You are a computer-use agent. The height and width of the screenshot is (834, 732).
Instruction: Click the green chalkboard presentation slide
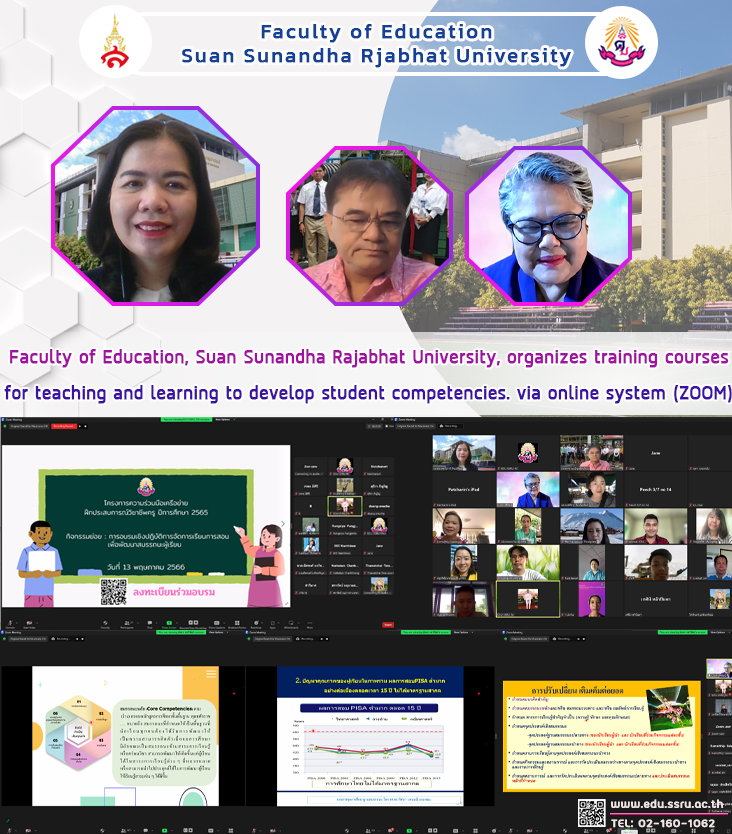(145, 524)
